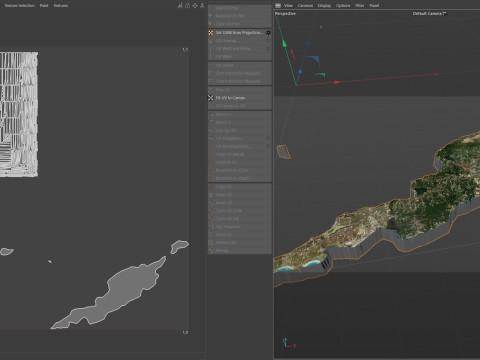Open the Texture Selection menu
The width and height of the screenshot is (480, 360).
tap(20, 6)
